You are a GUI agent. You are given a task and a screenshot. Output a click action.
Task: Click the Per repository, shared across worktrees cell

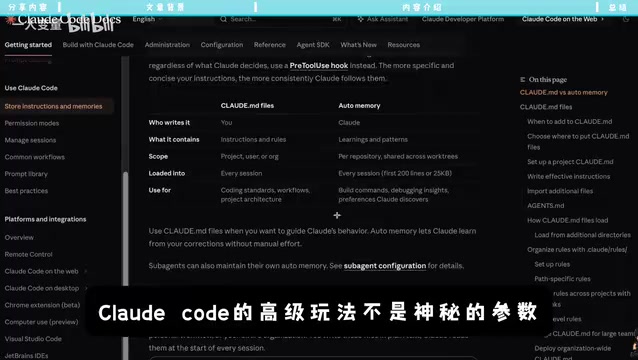(x=398, y=157)
